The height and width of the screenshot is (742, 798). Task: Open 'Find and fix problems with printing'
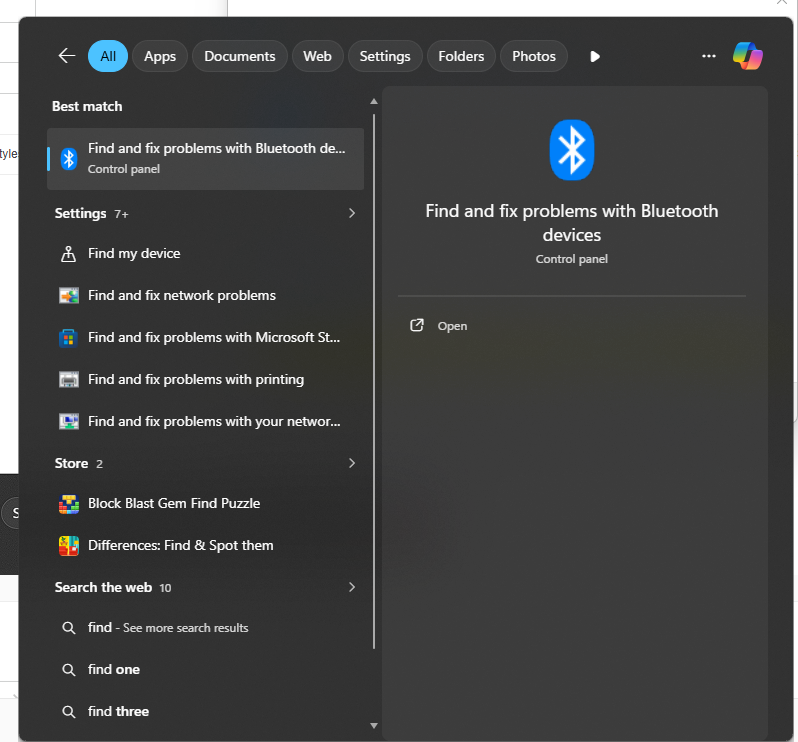click(x=206, y=380)
